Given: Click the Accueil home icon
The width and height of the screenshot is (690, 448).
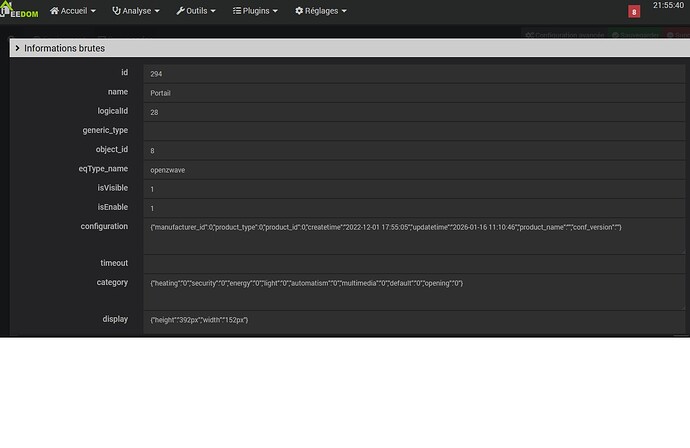Looking at the screenshot, I should tap(54, 11).
